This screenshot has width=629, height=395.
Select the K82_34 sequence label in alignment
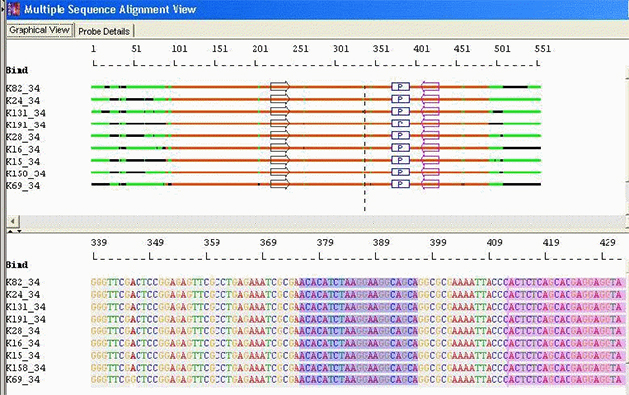(x=23, y=282)
